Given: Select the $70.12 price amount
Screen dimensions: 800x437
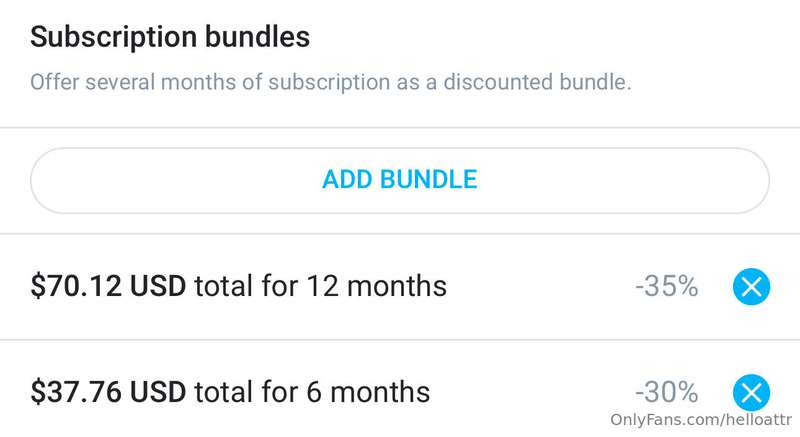Looking at the screenshot, I should 79,287.
